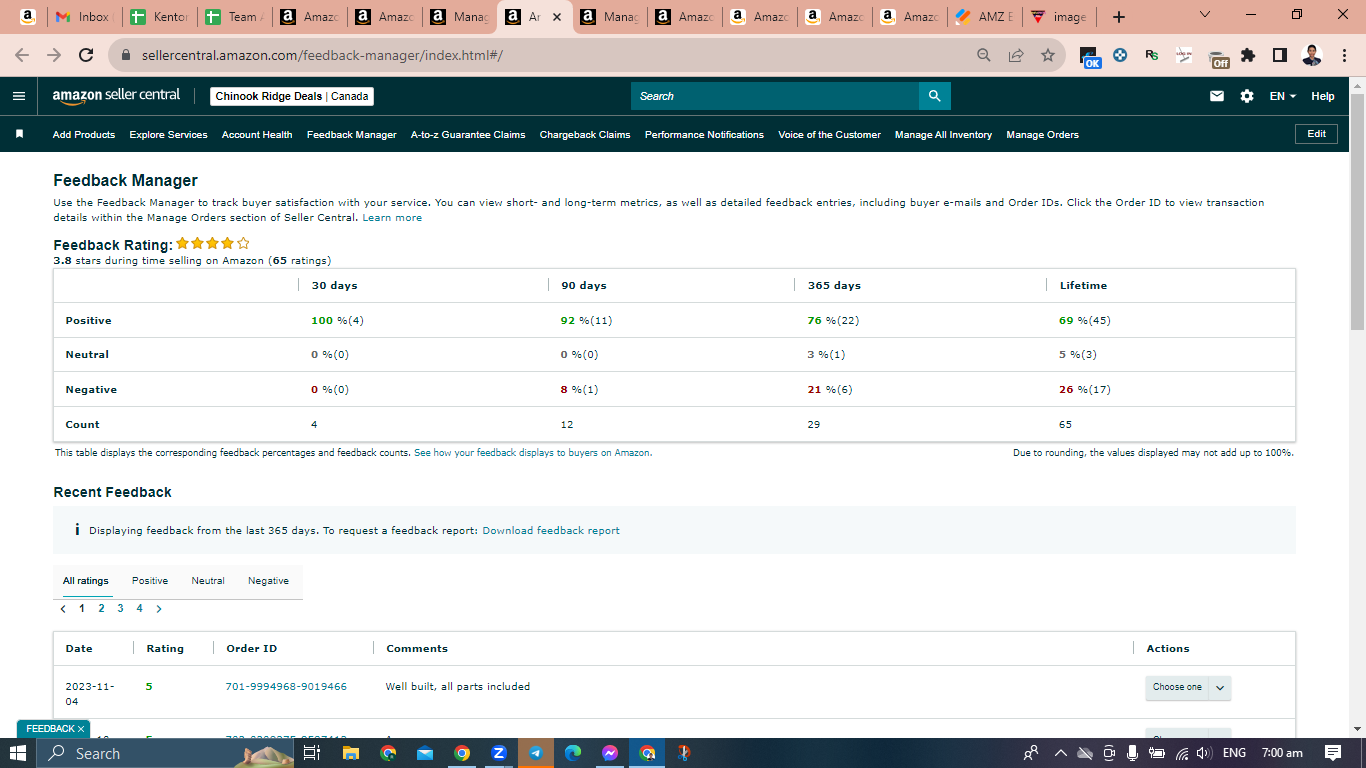Open the FEEDBACK button at bottom left

point(53,728)
